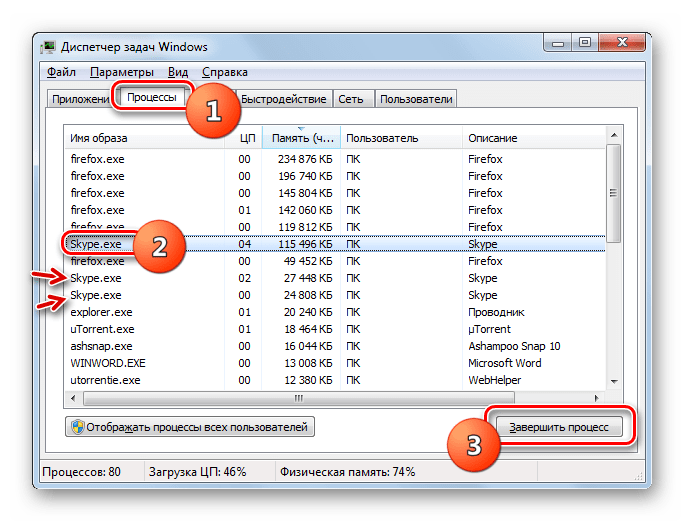The image size is (685, 522).
Task: Select the process row with 119 812 КБ
Action: [335, 227]
